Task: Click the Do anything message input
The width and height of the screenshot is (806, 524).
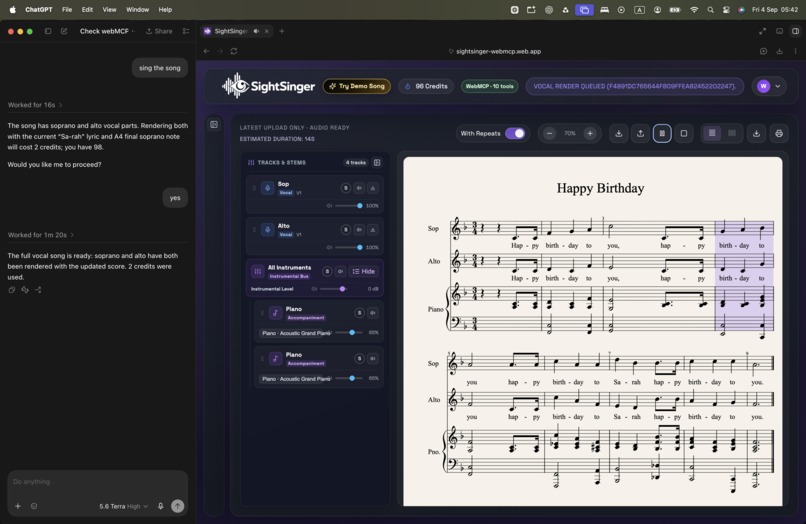Action: click(97, 482)
